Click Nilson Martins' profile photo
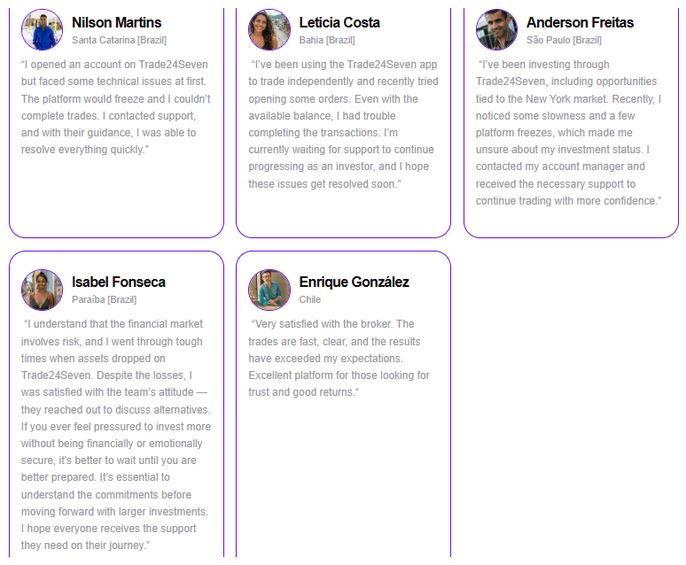686x565 pixels. click(x=42, y=30)
